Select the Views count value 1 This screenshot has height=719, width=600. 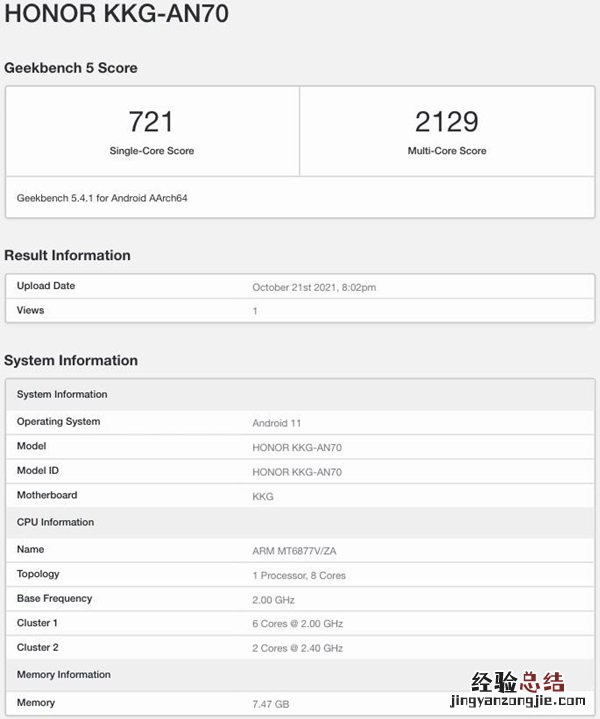tap(255, 311)
